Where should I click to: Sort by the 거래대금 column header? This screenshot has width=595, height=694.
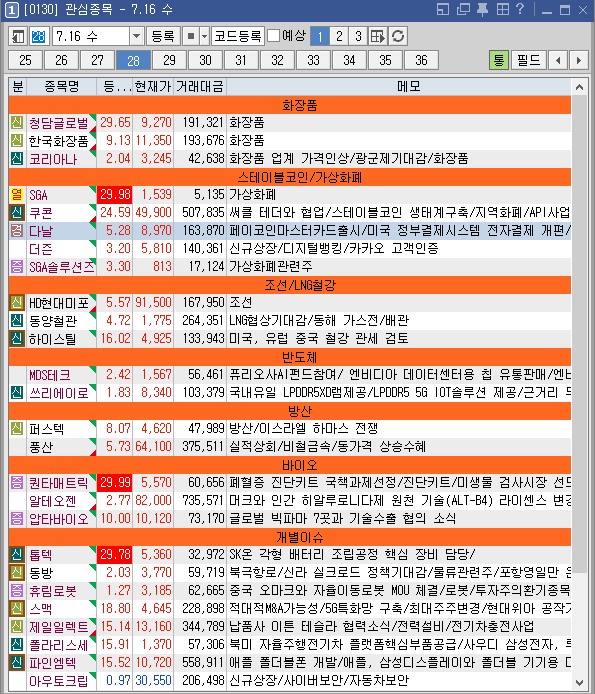point(200,86)
